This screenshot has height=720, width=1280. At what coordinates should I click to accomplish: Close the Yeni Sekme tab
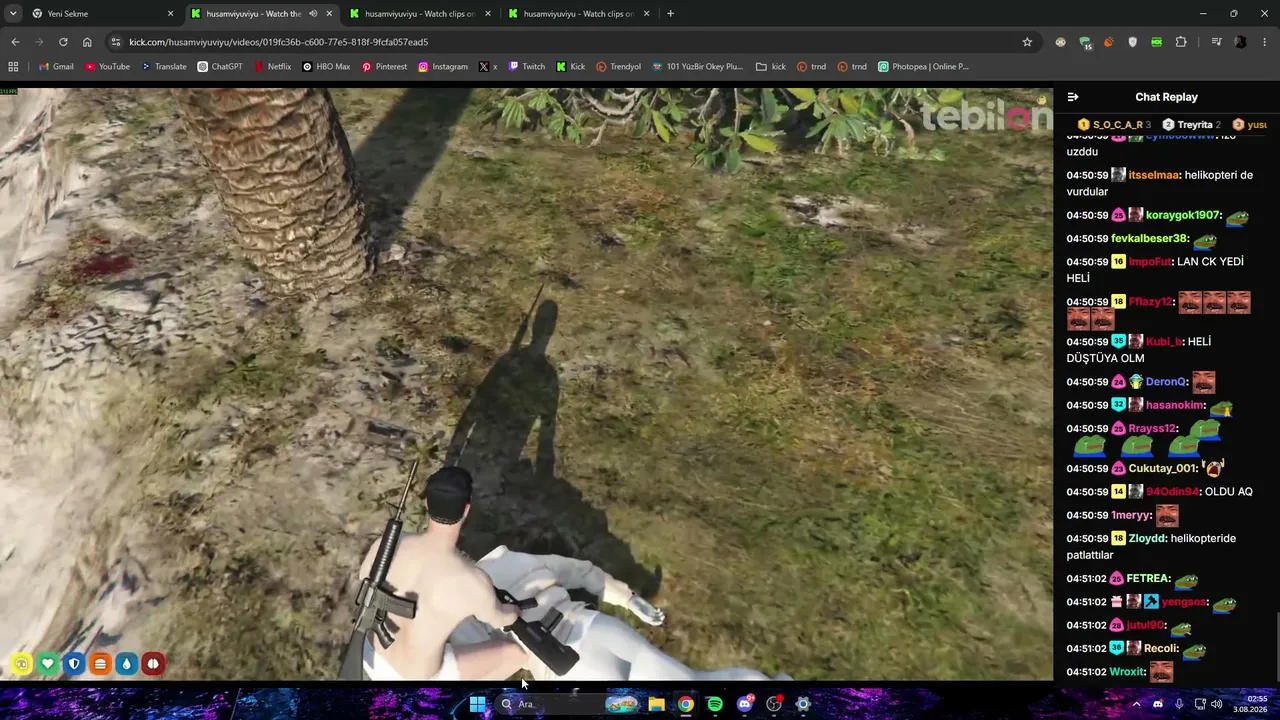point(170,14)
